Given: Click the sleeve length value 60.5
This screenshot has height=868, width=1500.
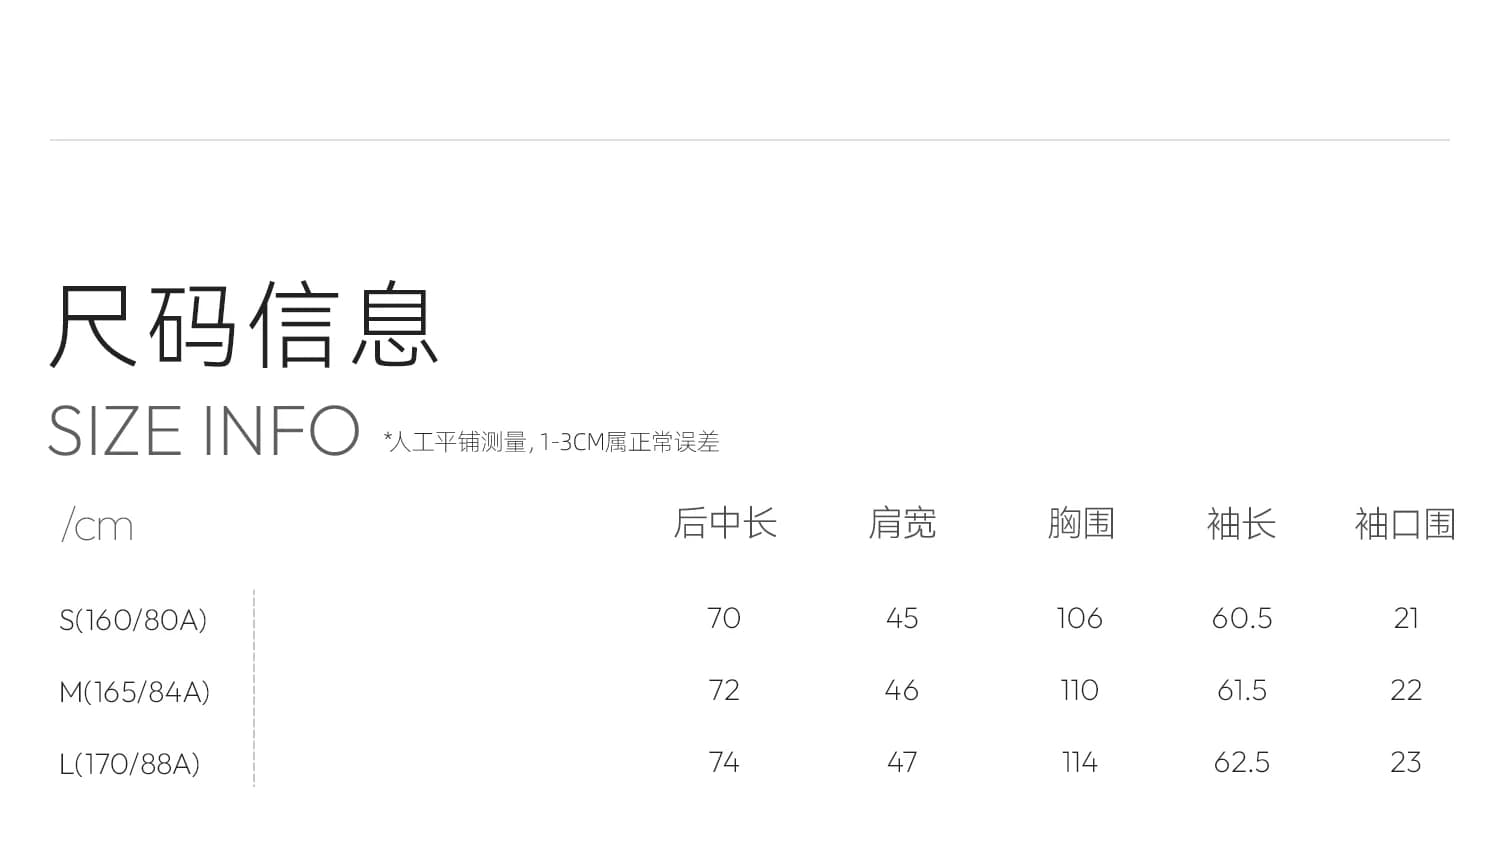Looking at the screenshot, I should (1242, 618).
